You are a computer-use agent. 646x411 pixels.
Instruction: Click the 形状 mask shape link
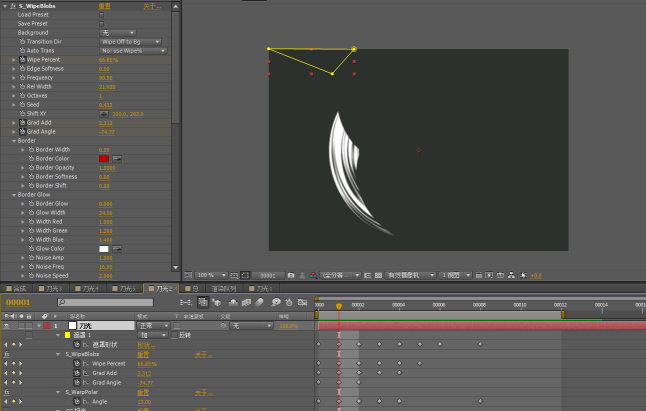[x=146, y=345]
